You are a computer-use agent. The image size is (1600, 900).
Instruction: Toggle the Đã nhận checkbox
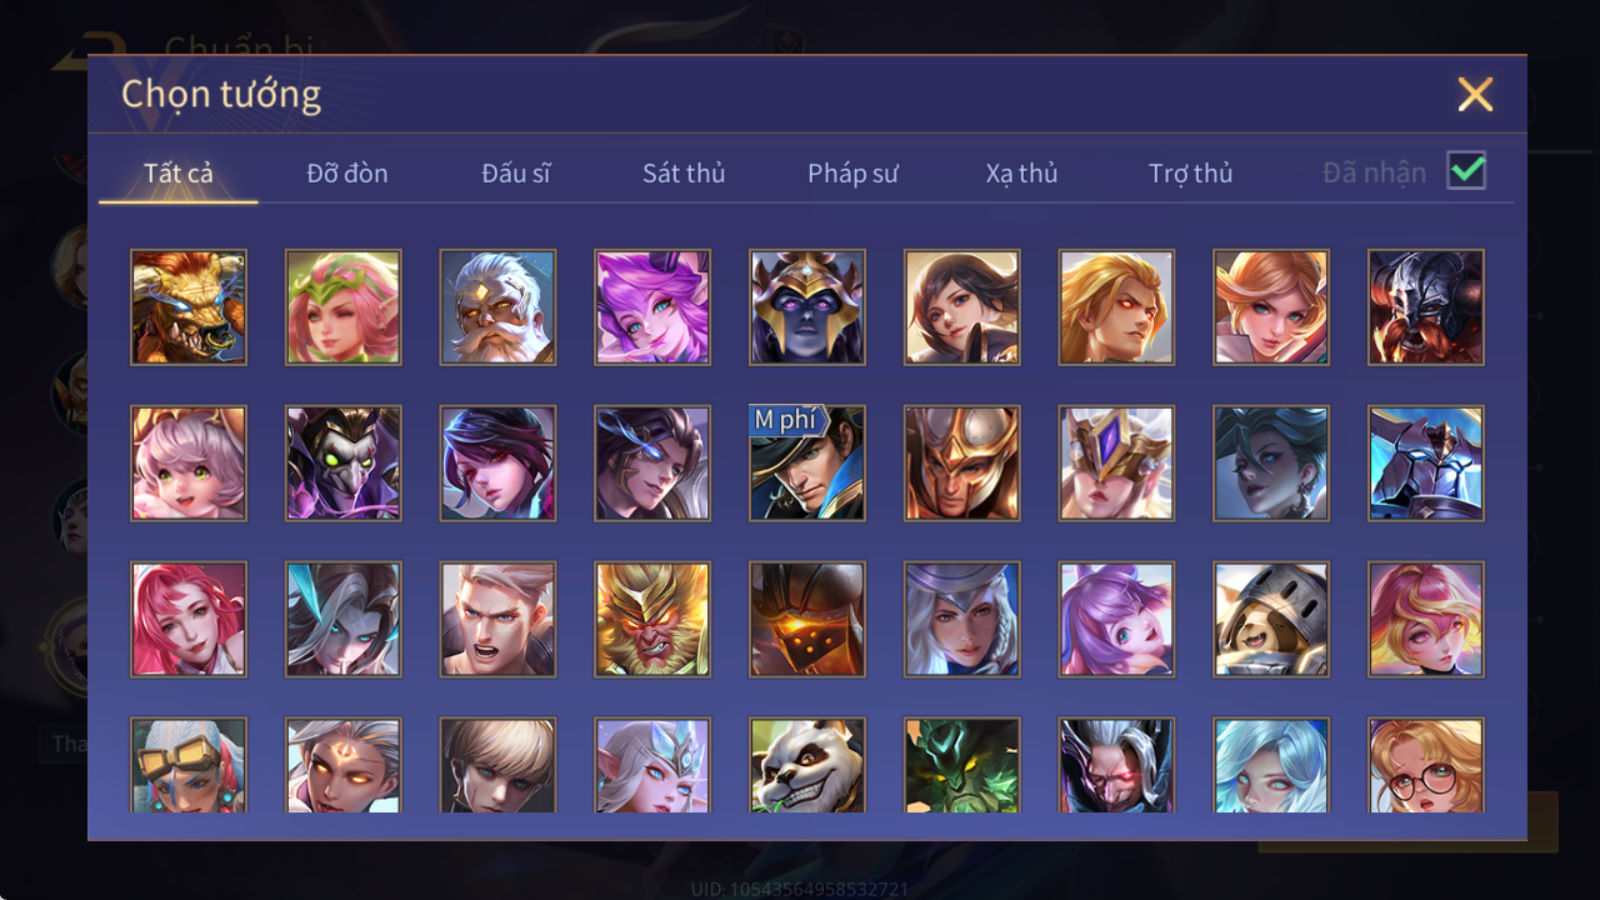pos(1466,171)
